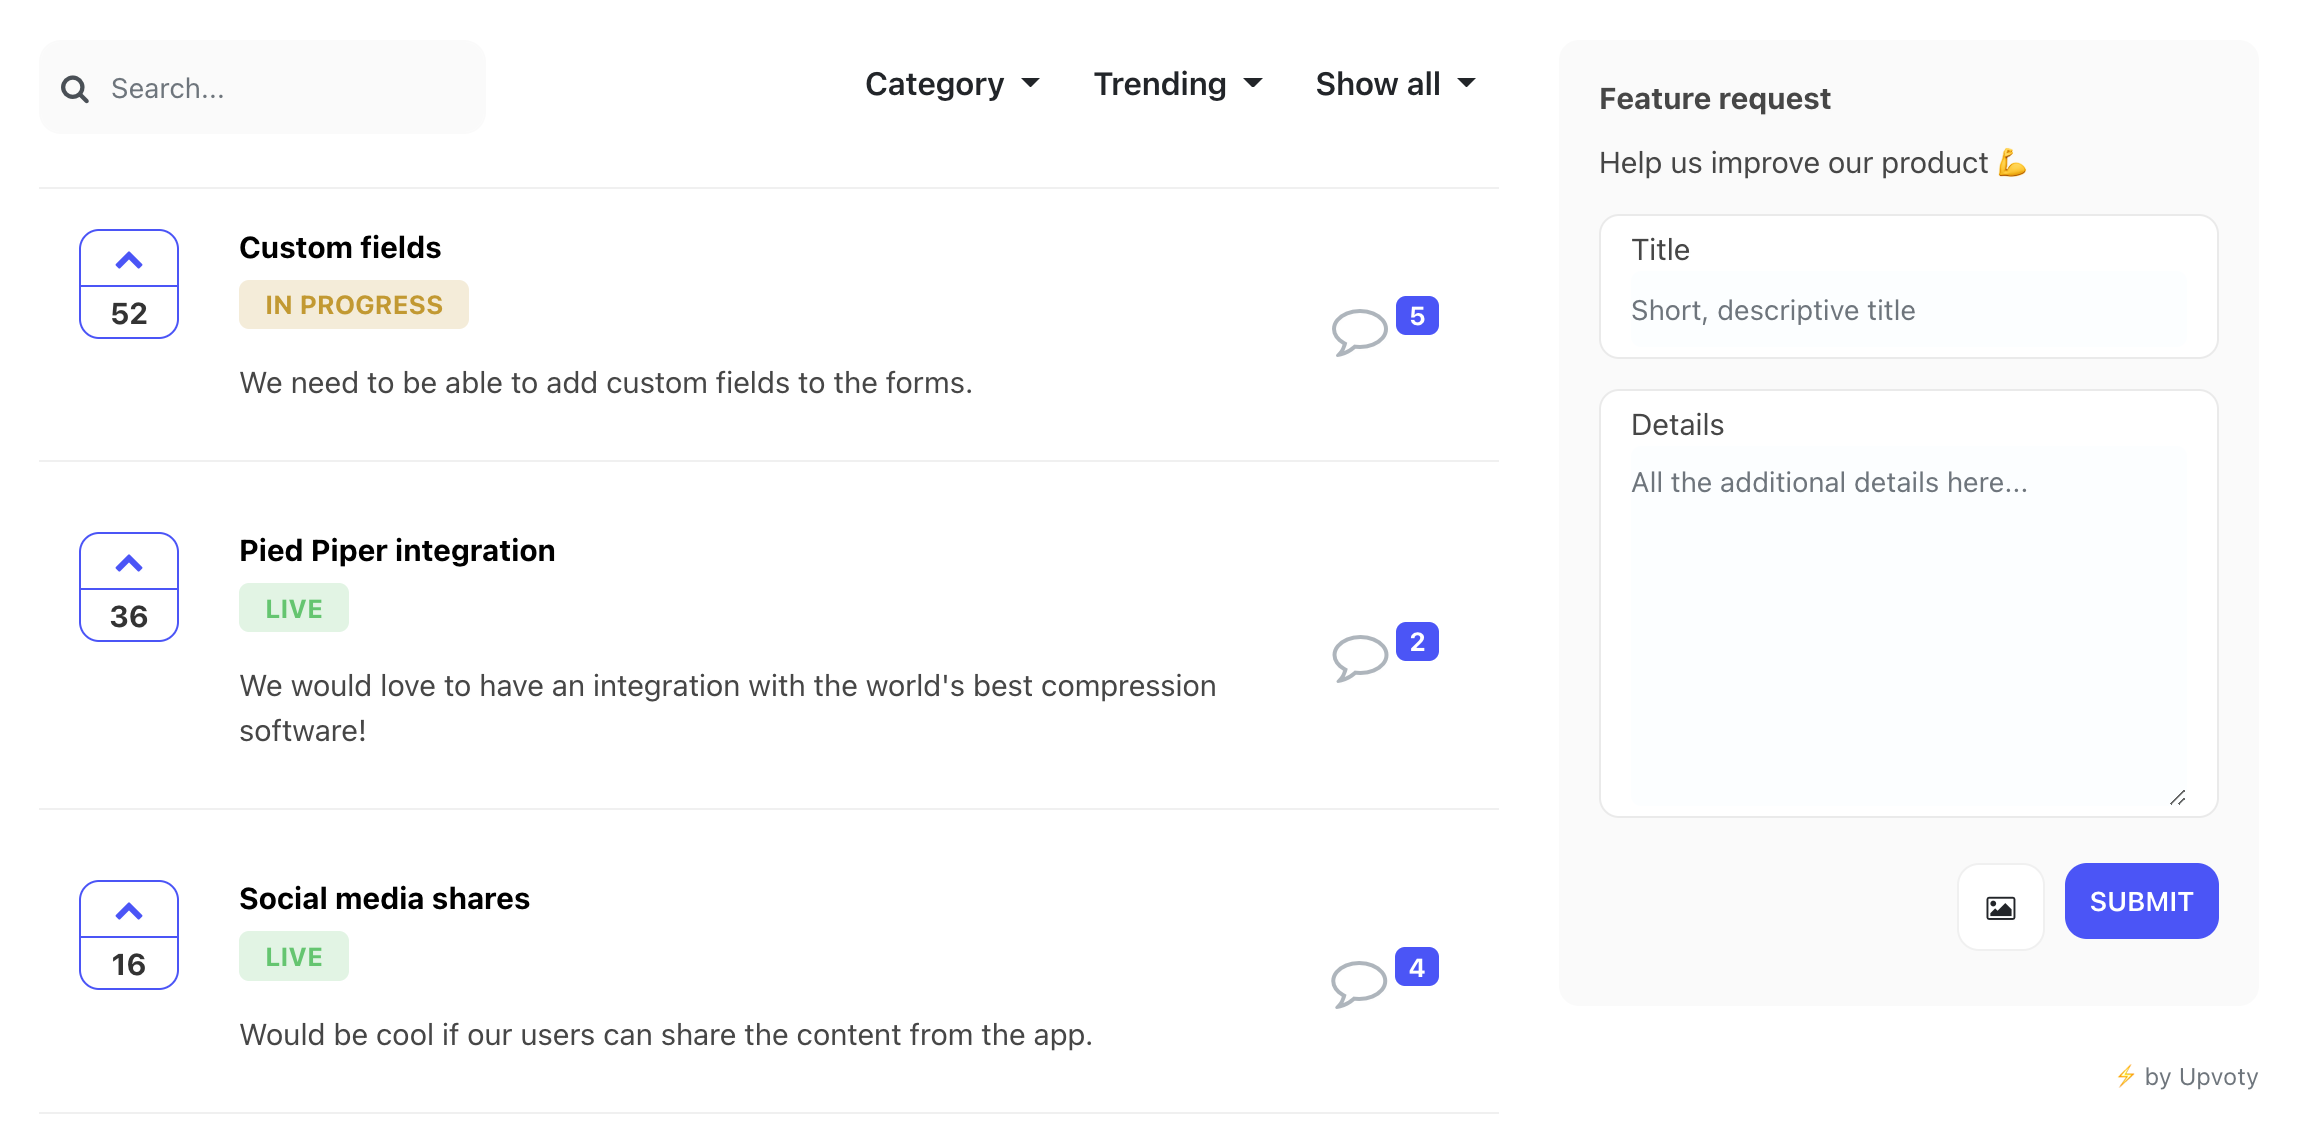Click the lightning bolt icon next to Upvoty
This screenshot has height=1138, width=2304.
(x=2126, y=1077)
